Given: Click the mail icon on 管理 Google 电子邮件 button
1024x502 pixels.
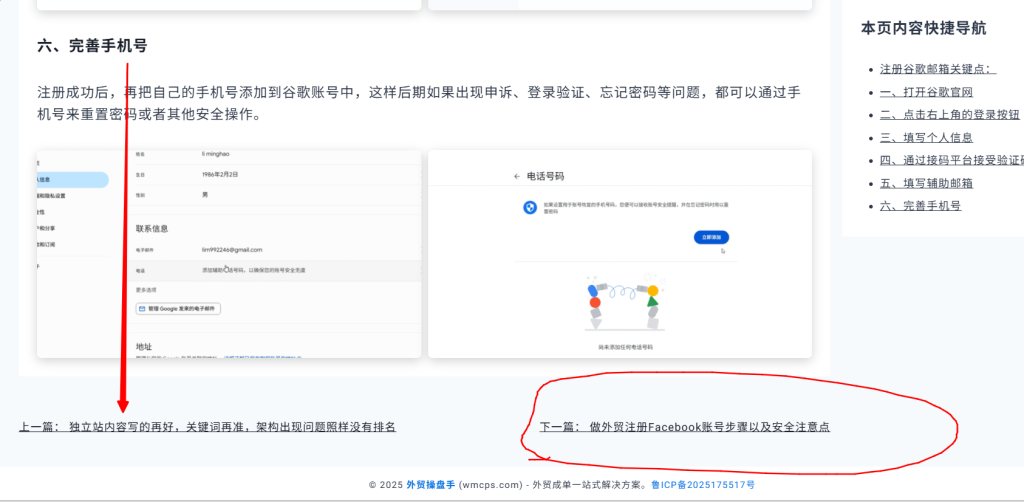Looking at the screenshot, I should point(142,309).
